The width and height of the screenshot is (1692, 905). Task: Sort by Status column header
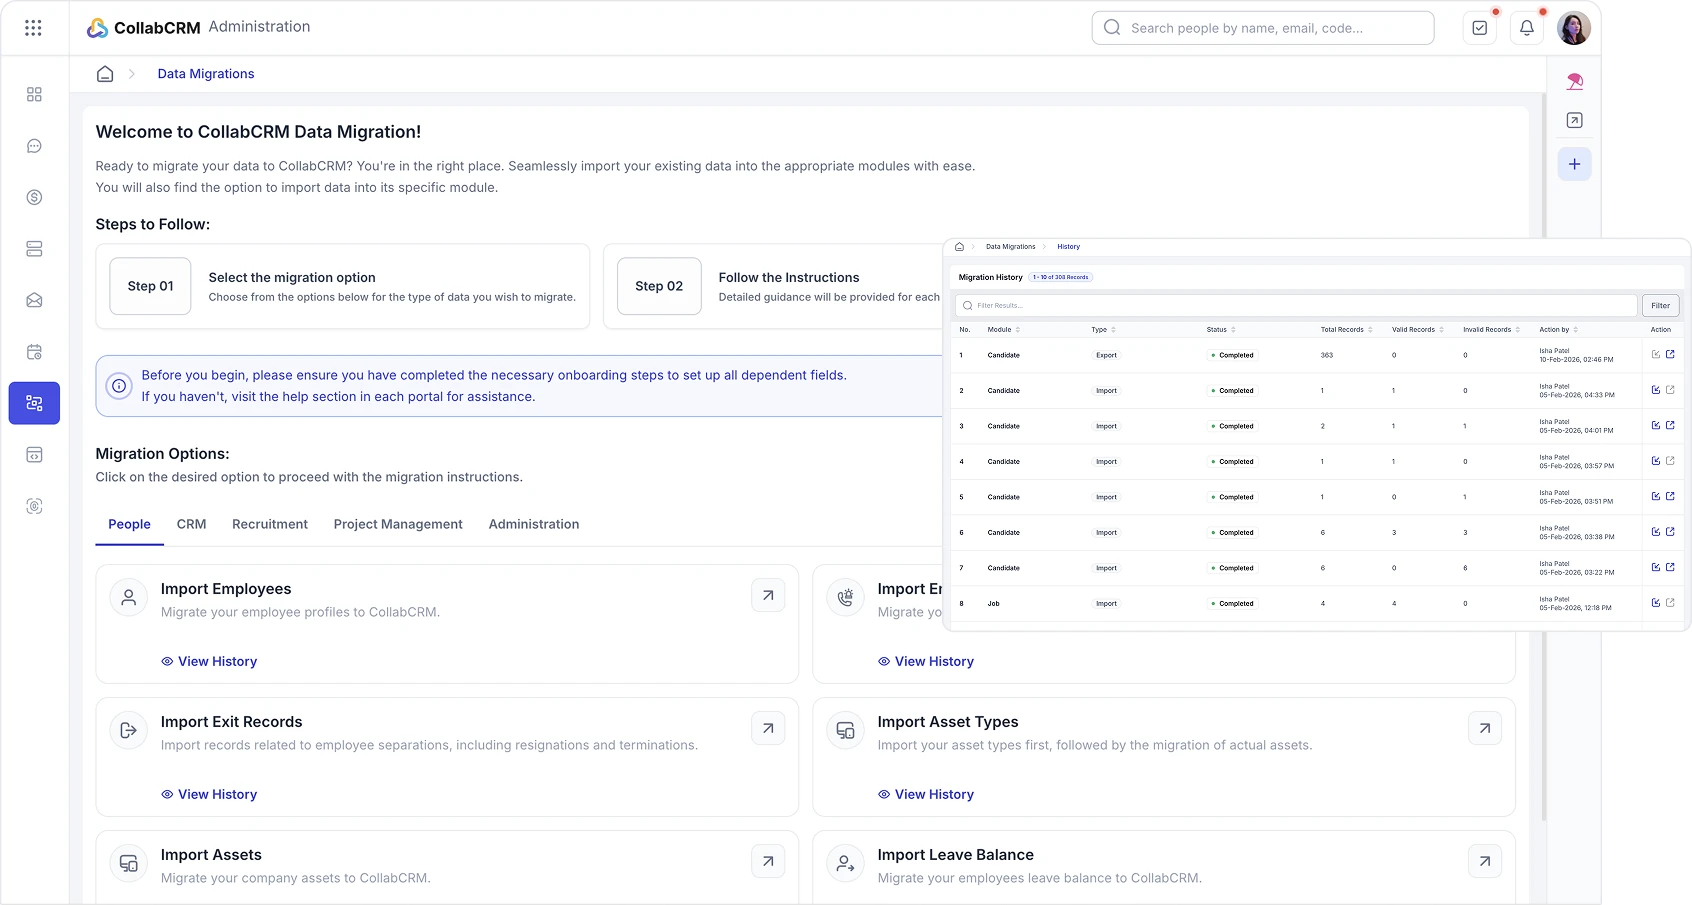[x=1221, y=329]
